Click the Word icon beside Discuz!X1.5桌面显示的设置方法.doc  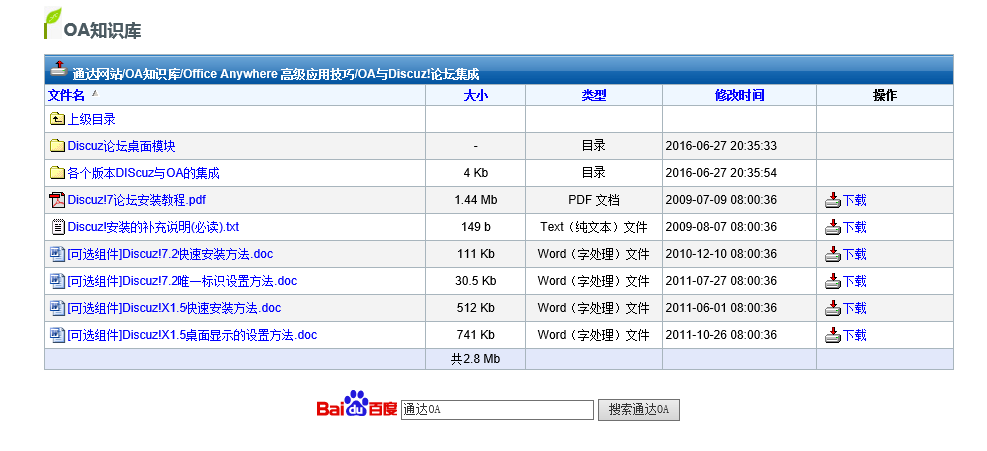point(57,335)
